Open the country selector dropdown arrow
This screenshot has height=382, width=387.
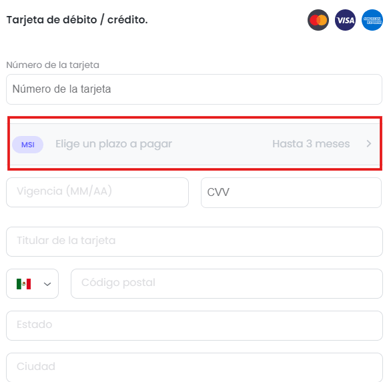tap(47, 284)
